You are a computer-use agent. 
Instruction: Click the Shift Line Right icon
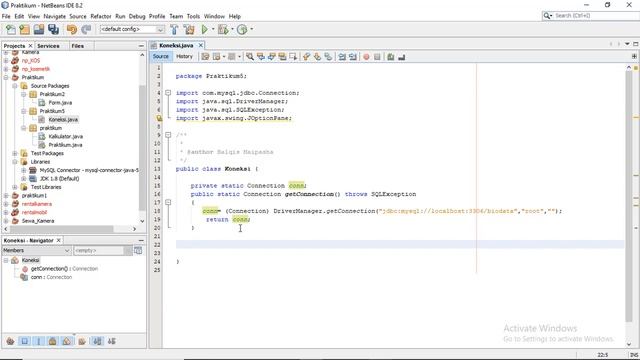pos(353,57)
